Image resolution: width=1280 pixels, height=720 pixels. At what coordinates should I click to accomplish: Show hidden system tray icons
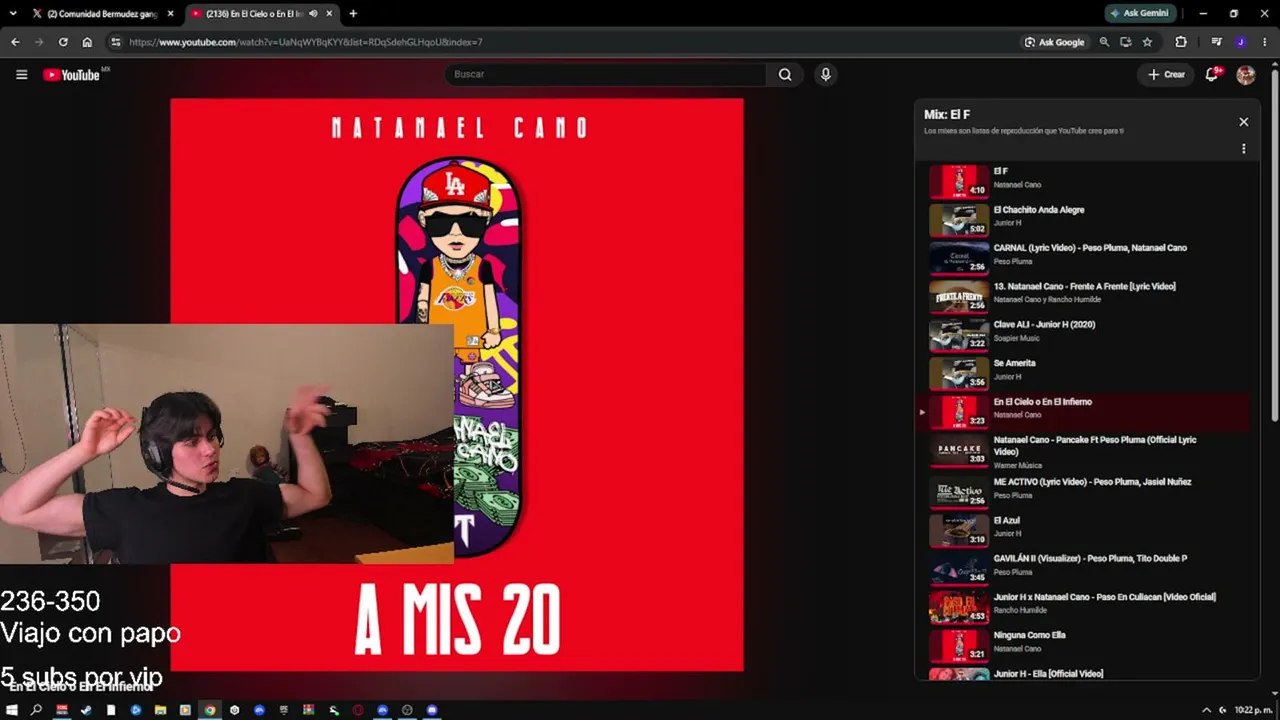[1206, 710]
